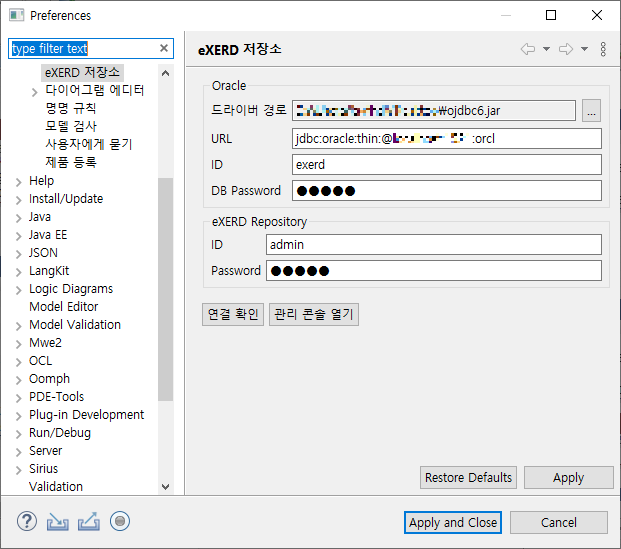Expand the LangKit node

pyautogui.click(x=18, y=272)
